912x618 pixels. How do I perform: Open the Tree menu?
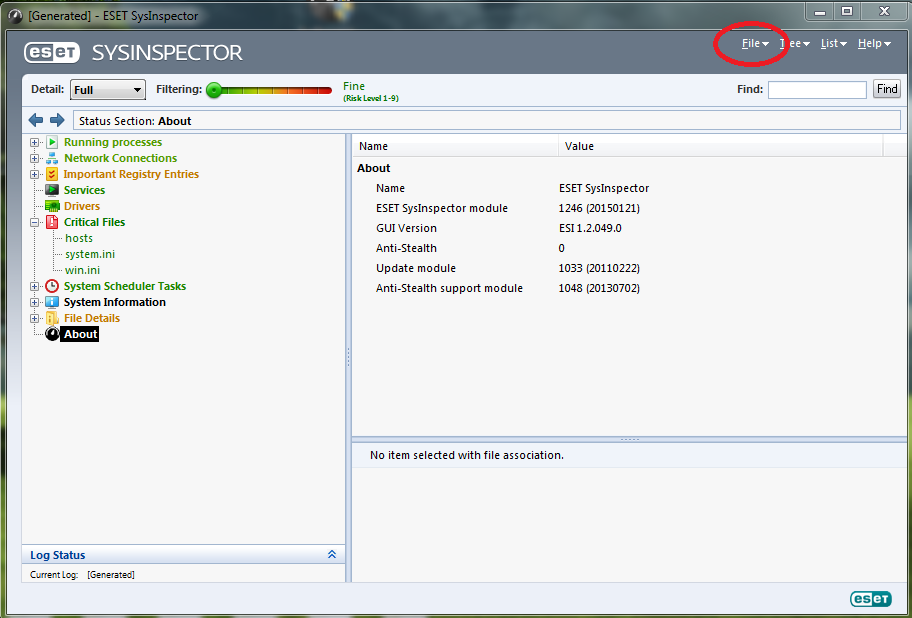795,44
